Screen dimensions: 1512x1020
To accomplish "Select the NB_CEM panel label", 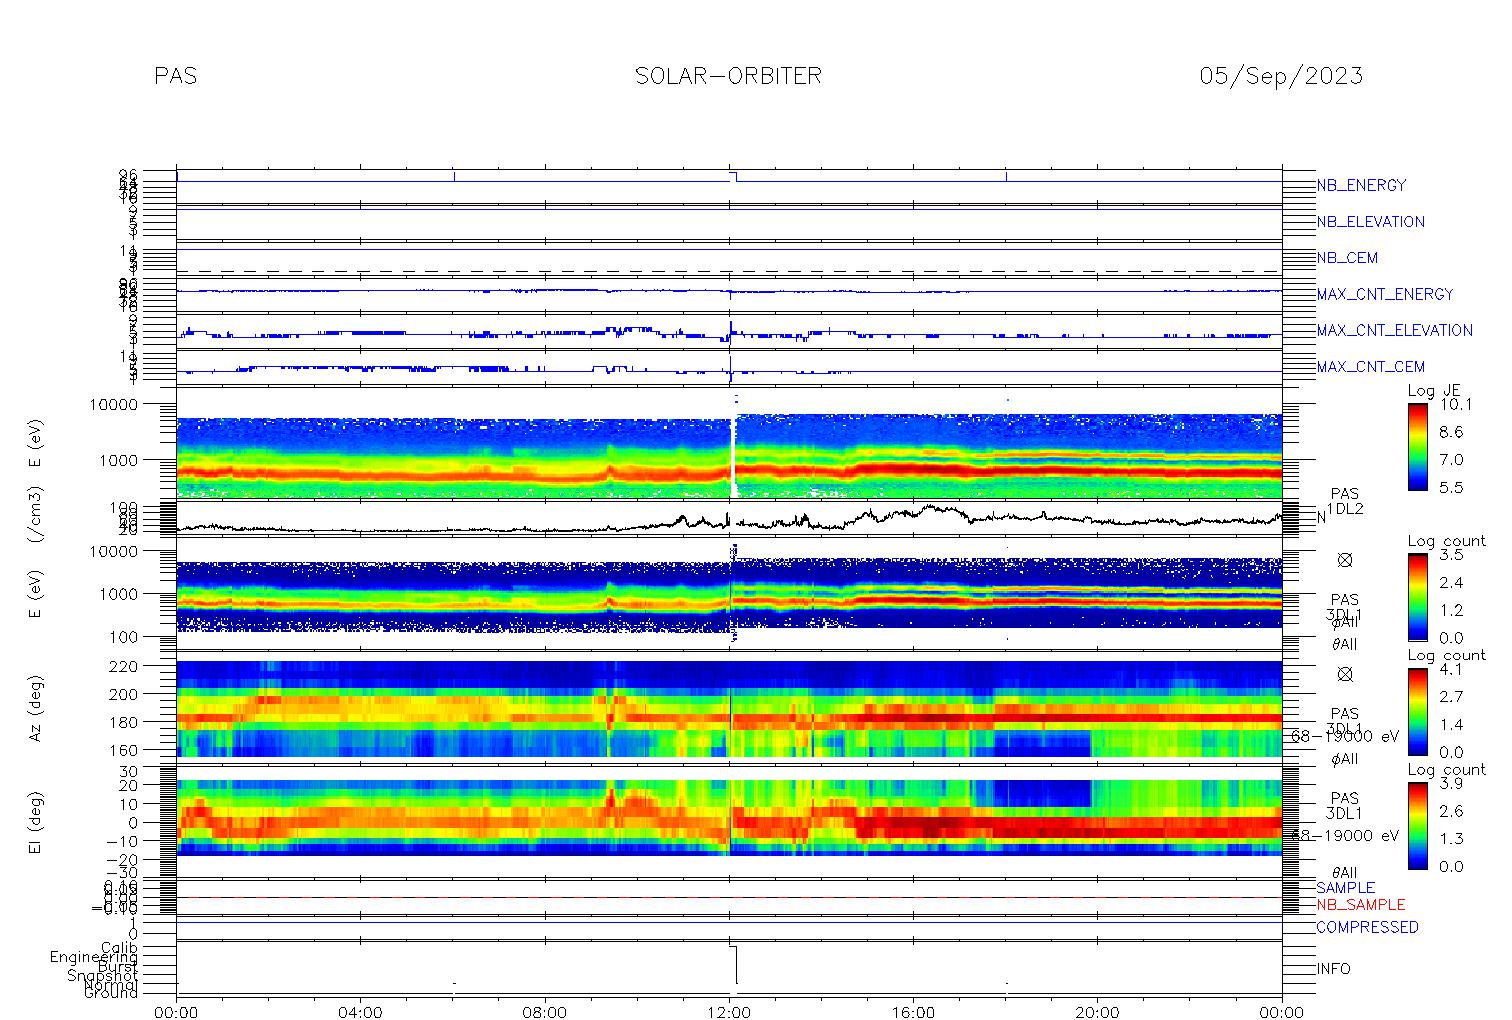I will coord(1347,258).
